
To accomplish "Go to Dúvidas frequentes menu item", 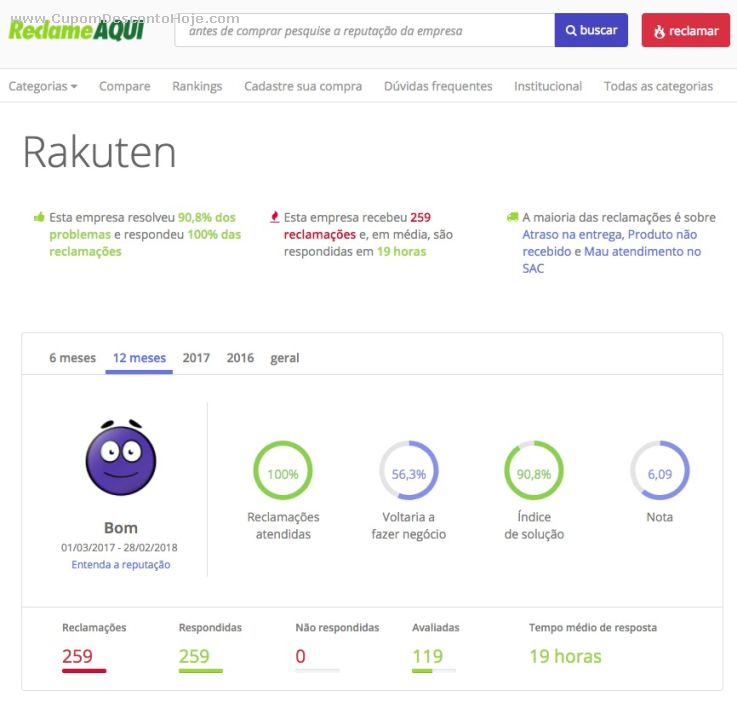I will point(438,86).
